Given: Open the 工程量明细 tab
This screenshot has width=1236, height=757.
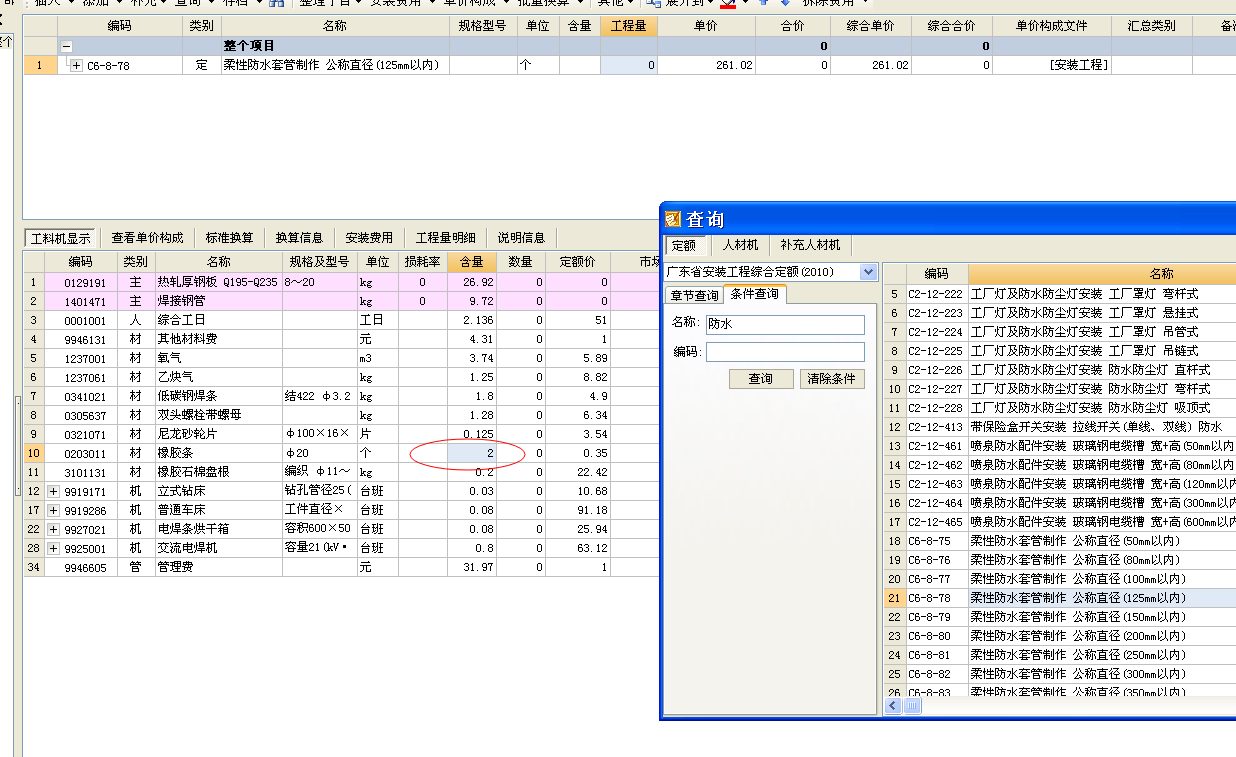Looking at the screenshot, I should (446, 238).
